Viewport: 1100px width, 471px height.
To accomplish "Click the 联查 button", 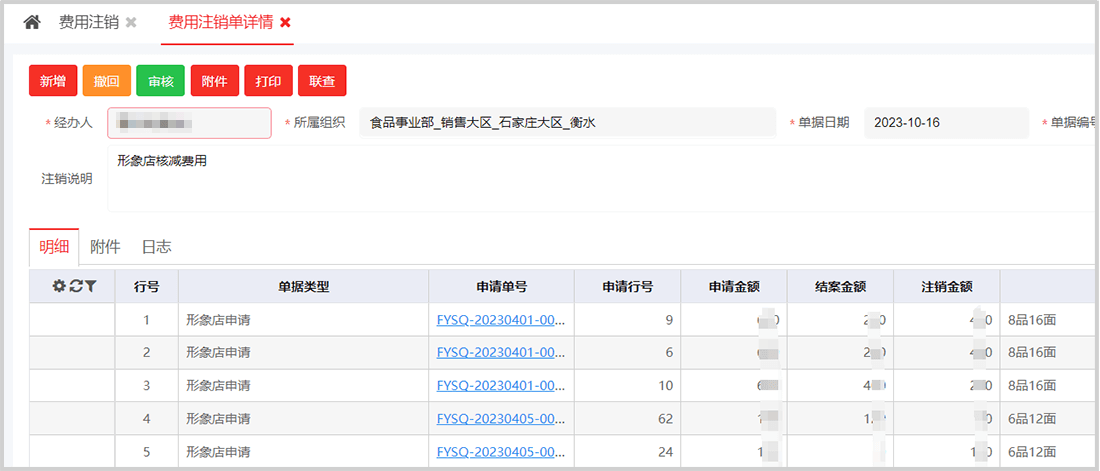I will (322, 81).
